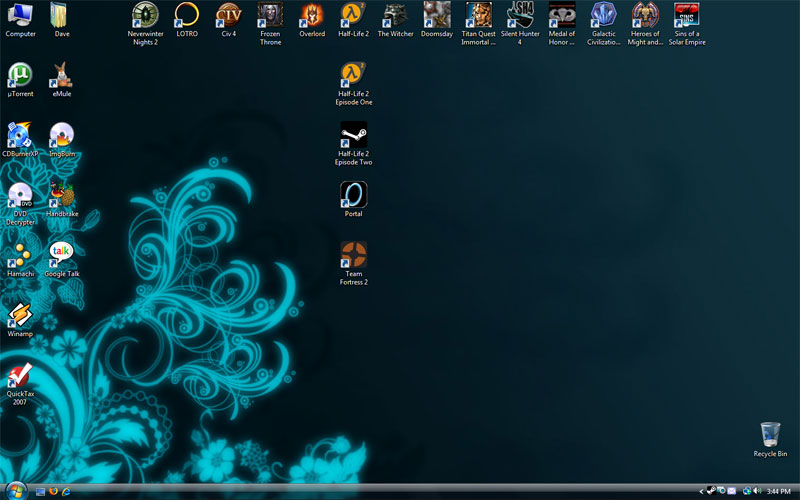The height and width of the screenshot is (500, 800).
Task: Select the Half-Life 2 Episode One icon
Action: point(353,75)
